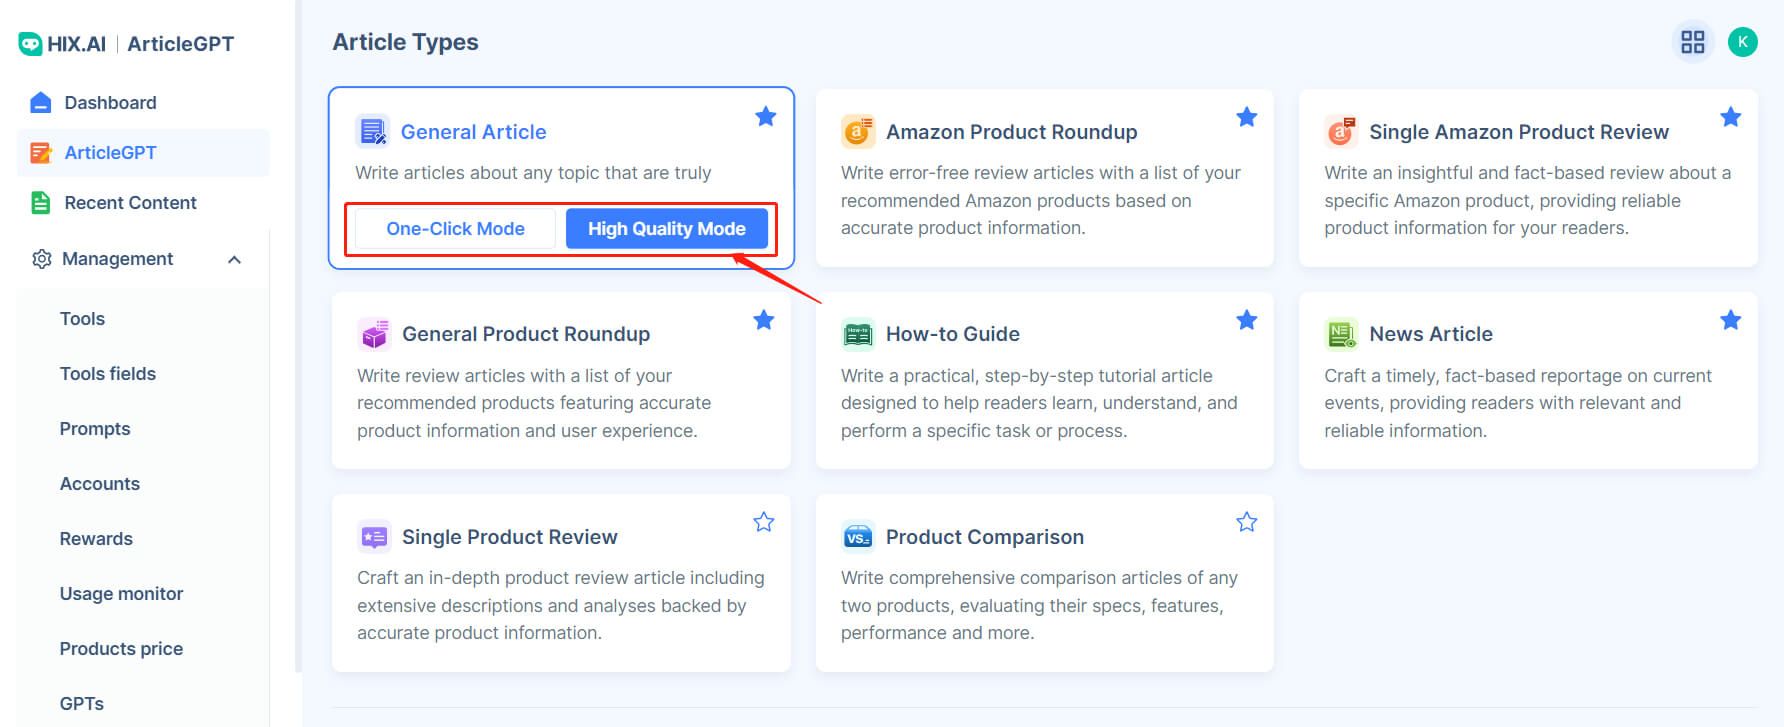Screen dimensions: 1784x727
Task: Click the News Article card icon
Action: [x=1341, y=334]
